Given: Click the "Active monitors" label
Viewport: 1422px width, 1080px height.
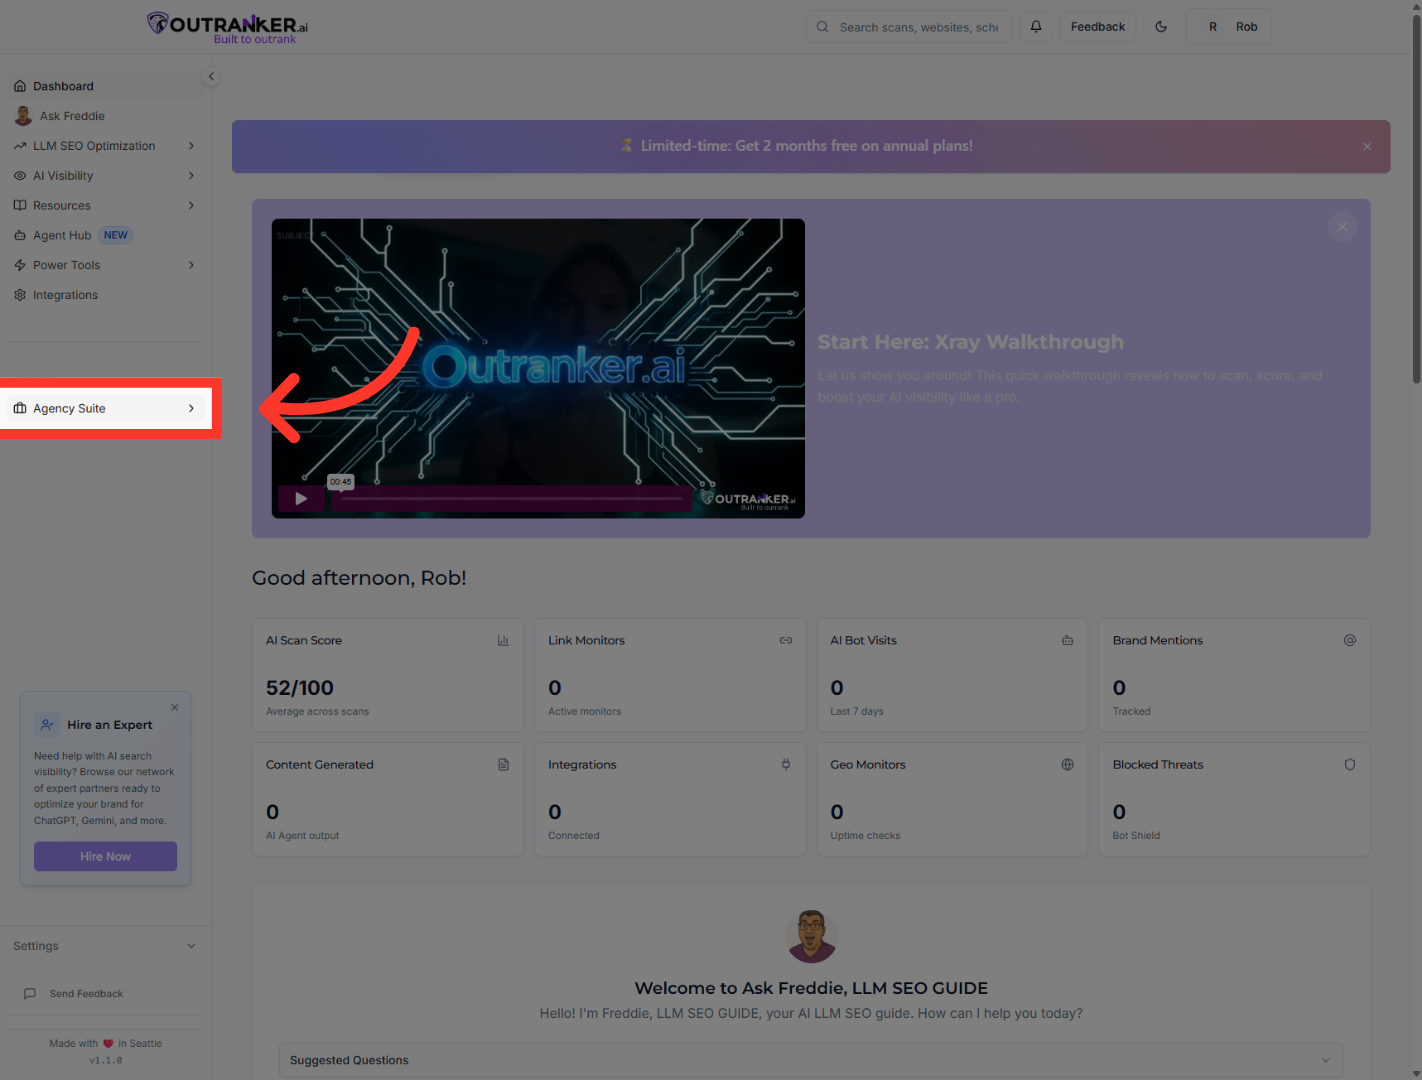Looking at the screenshot, I should click(x=584, y=712).
